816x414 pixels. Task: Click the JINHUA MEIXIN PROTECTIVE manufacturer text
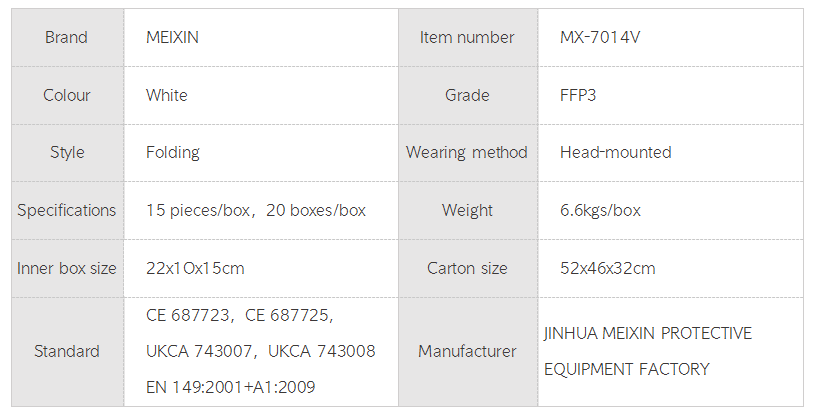click(648, 333)
